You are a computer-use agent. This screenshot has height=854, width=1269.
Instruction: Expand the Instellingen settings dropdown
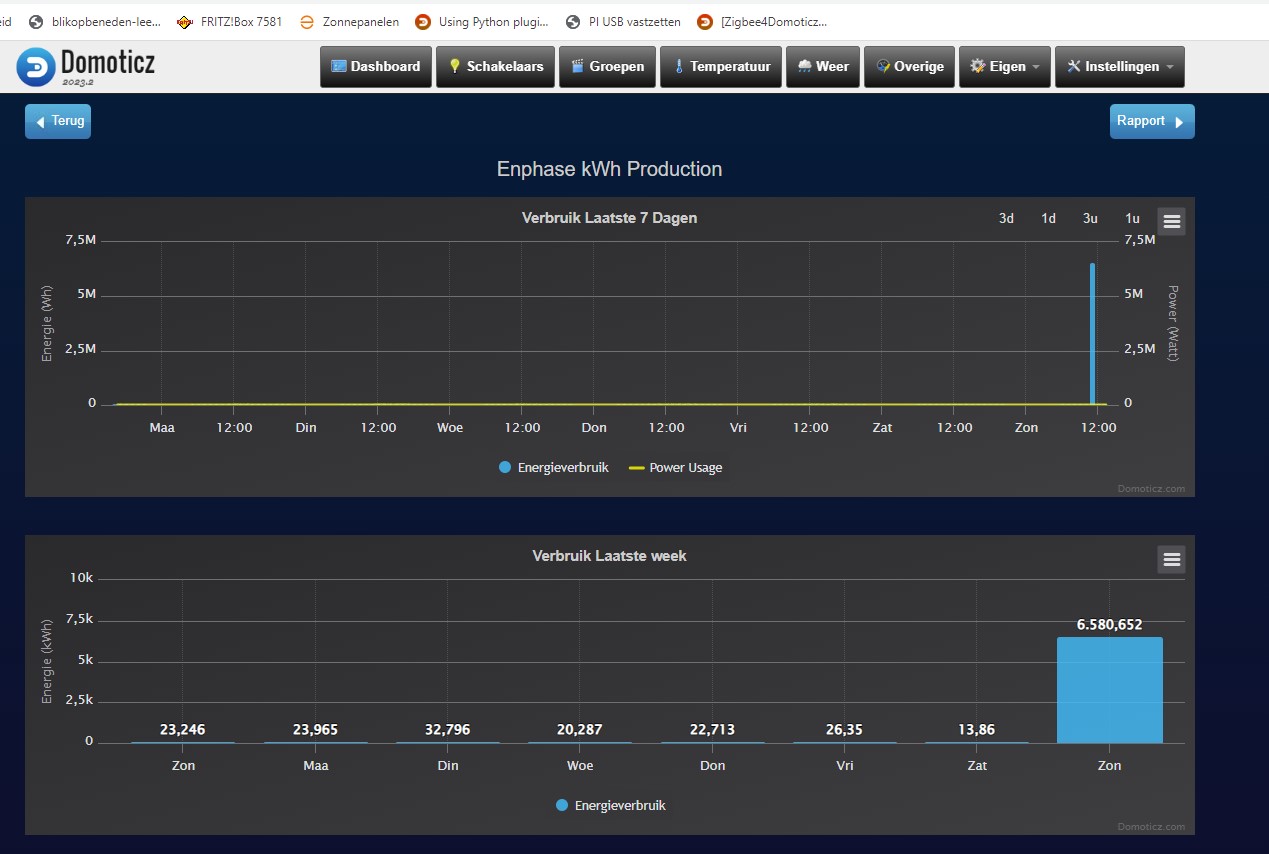(x=1119, y=67)
